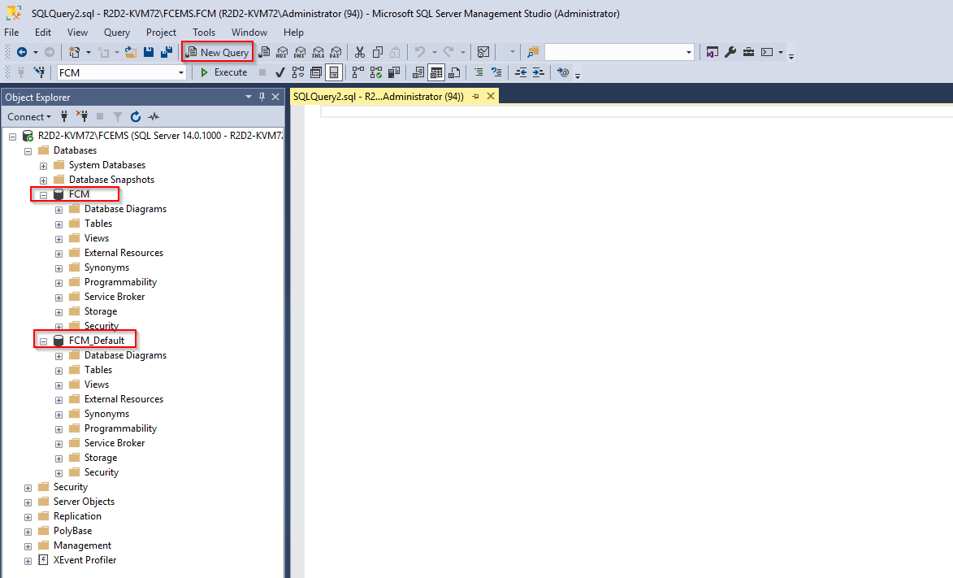
Task: Click the Comment Out Selected Lines icon
Action: tap(478, 72)
